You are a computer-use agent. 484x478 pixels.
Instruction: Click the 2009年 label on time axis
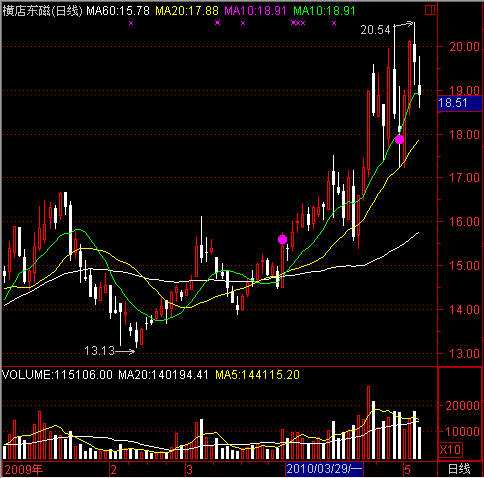pos(24,470)
